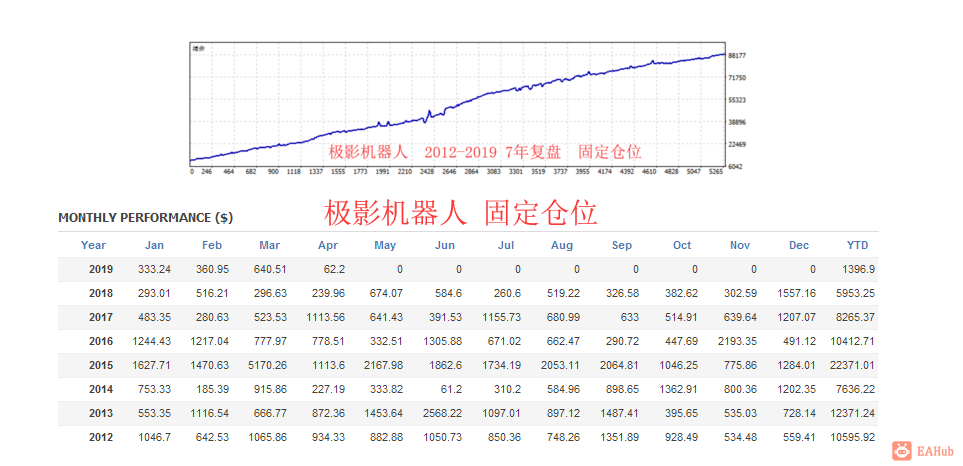This screenshot has height=466, width=963.
Task: Click 2017 September value 633
Action: (630, 317)
